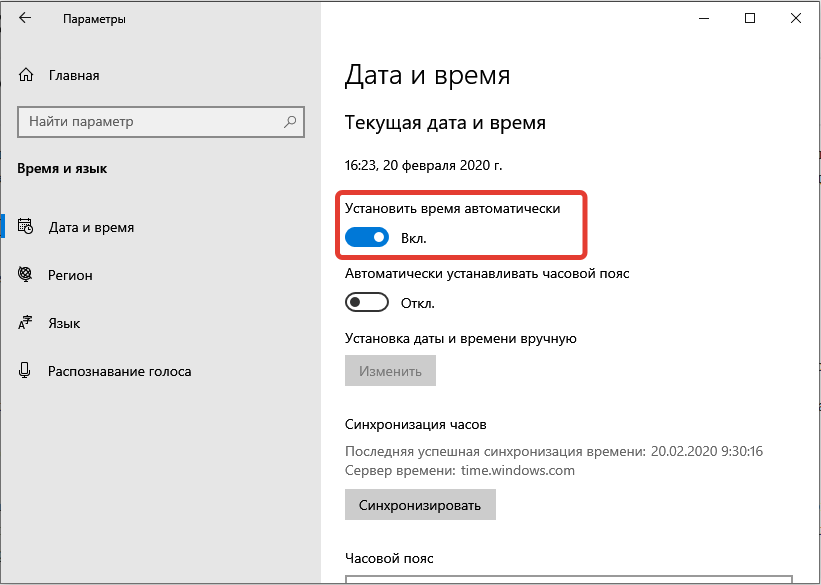The width and height of the screenshot is (821, 585).
Task: Click the Синхронизация часов heading
Action: coord(416,424)
